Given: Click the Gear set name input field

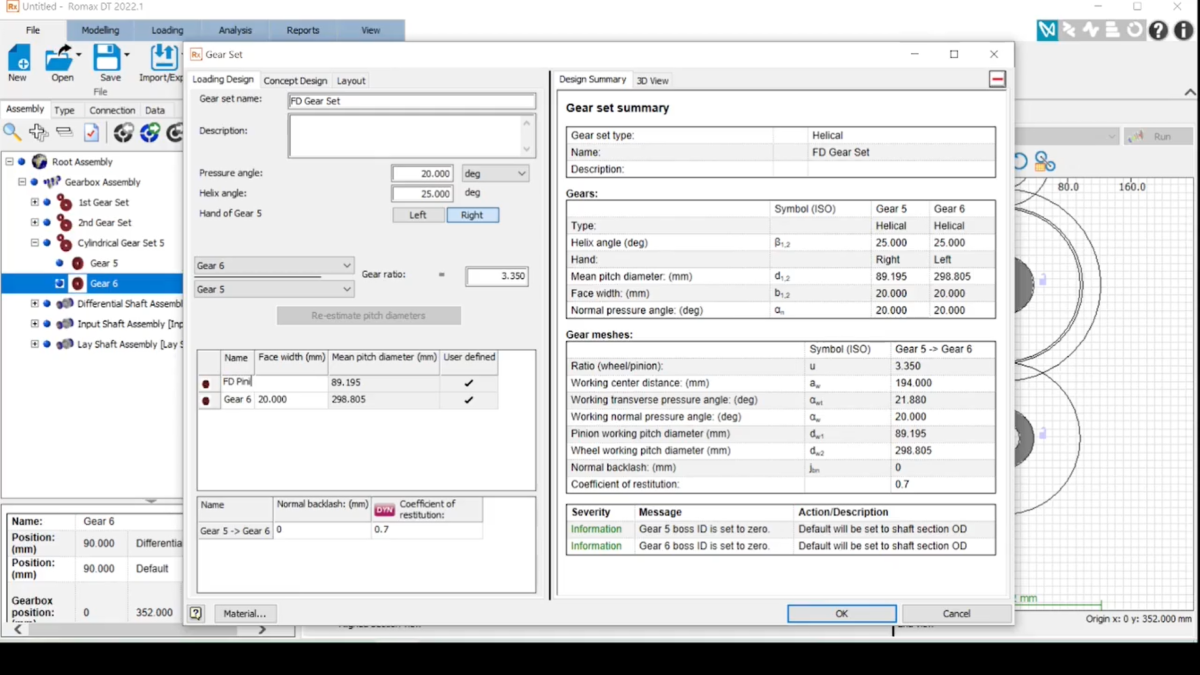Looking at the screenshot, I should click(412, 101).
